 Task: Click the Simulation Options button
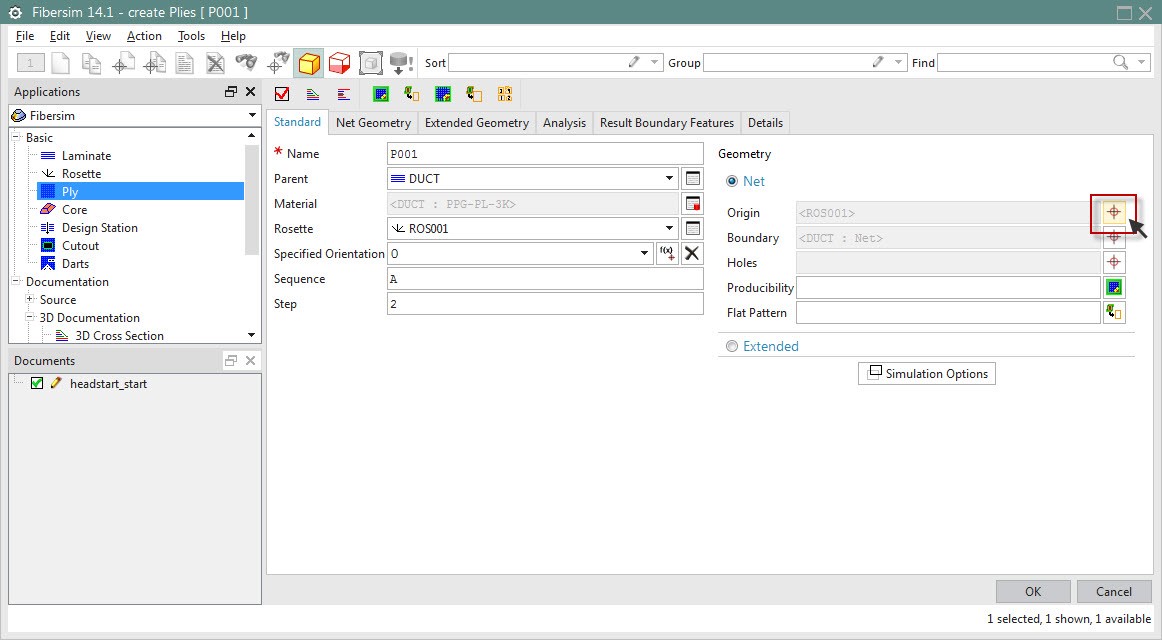click(926, 374)
